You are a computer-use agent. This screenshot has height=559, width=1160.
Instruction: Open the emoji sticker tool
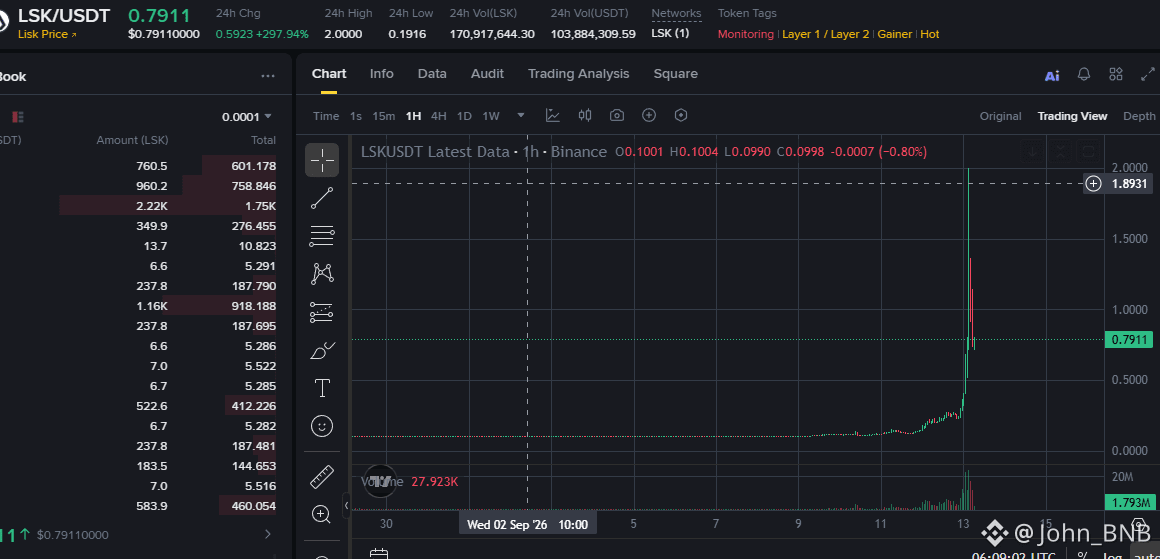[x=322, y=426]
